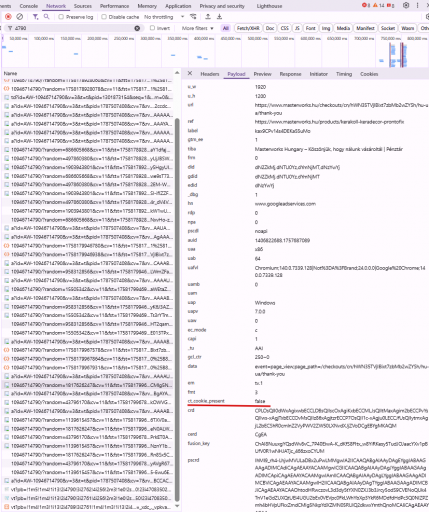Open the Performance tab

[x=115, y=6]
